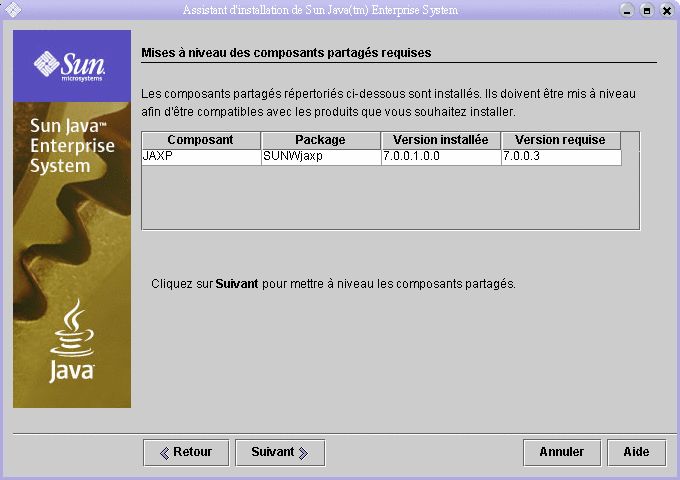Select installed version 7.0.0.1.0.0 cell
680x480 pixels.
point(441,157)
